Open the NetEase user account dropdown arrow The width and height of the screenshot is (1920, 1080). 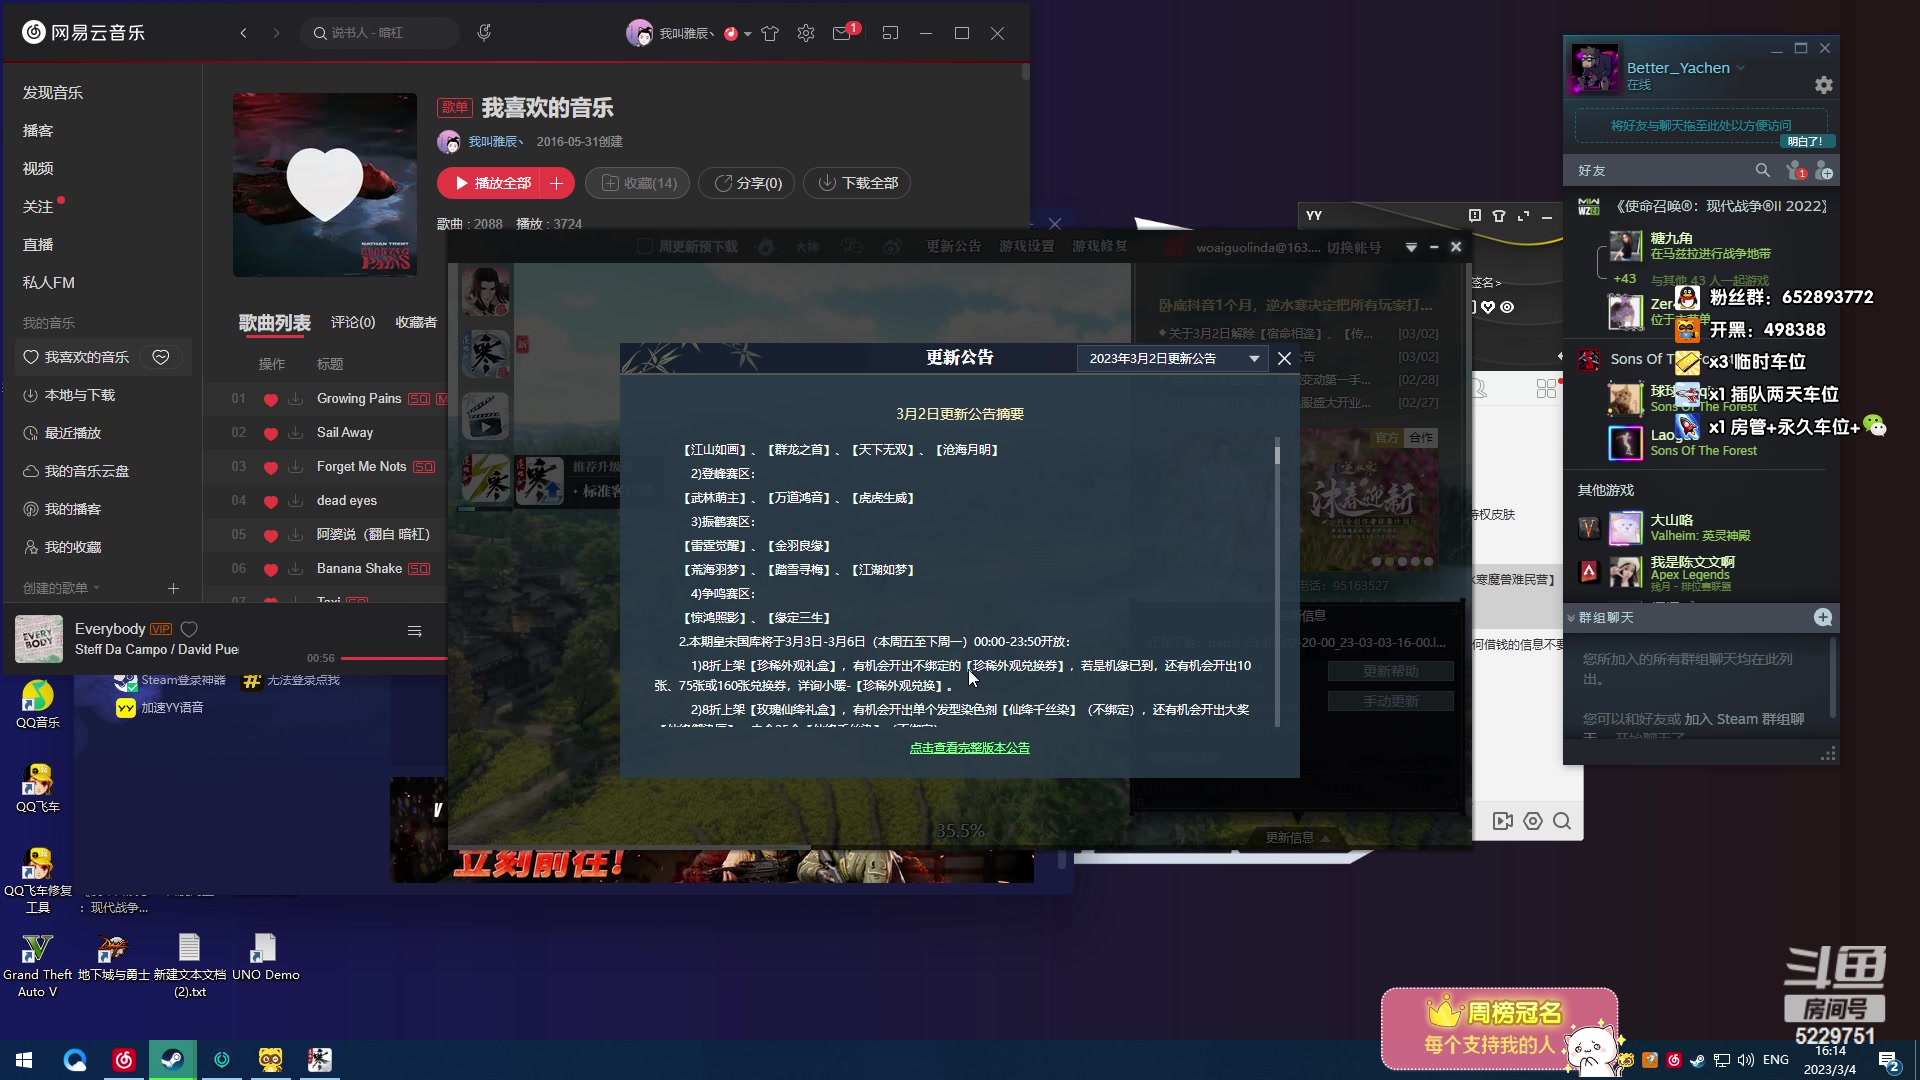747,34
